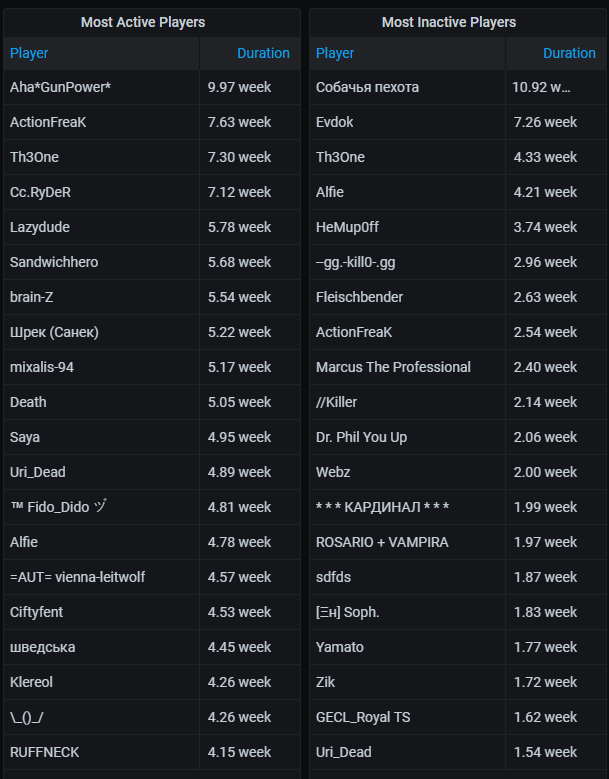
Task: Sort Most Active table by Duration column
Action: click(263, 53)
